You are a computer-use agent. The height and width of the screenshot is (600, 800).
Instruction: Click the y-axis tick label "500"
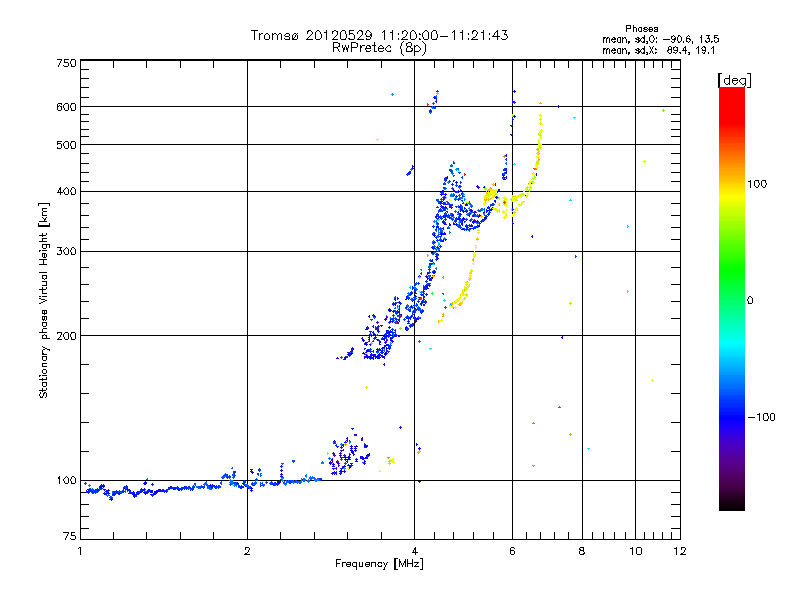tap(67, 145)
